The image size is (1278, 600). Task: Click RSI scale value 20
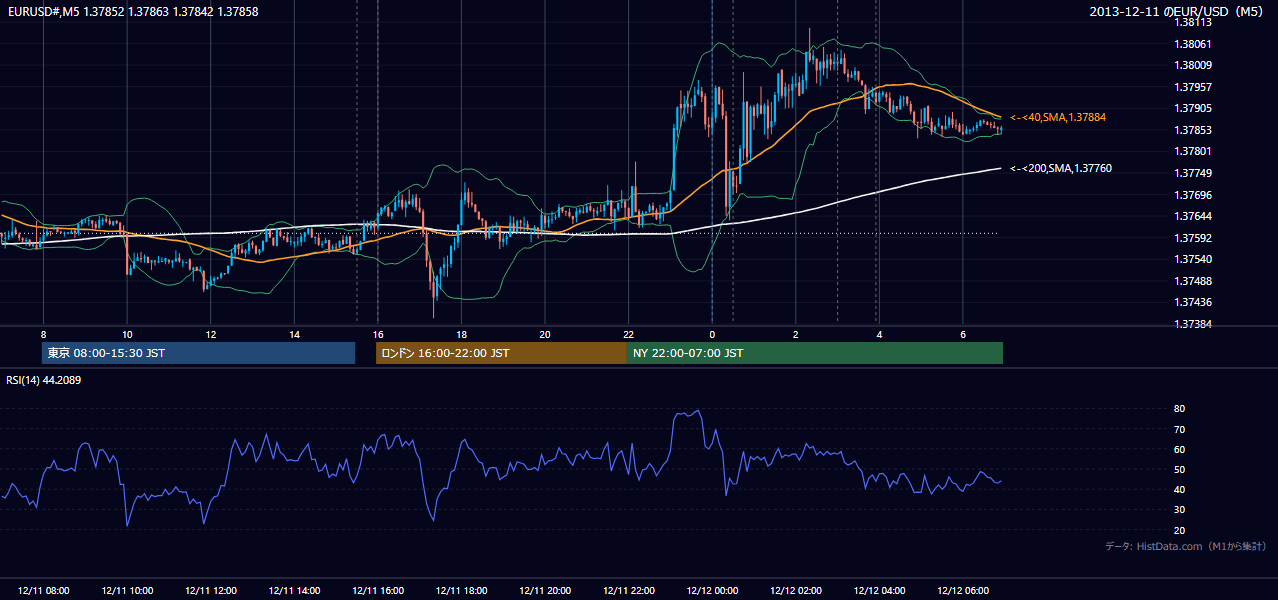point(1179,530)
